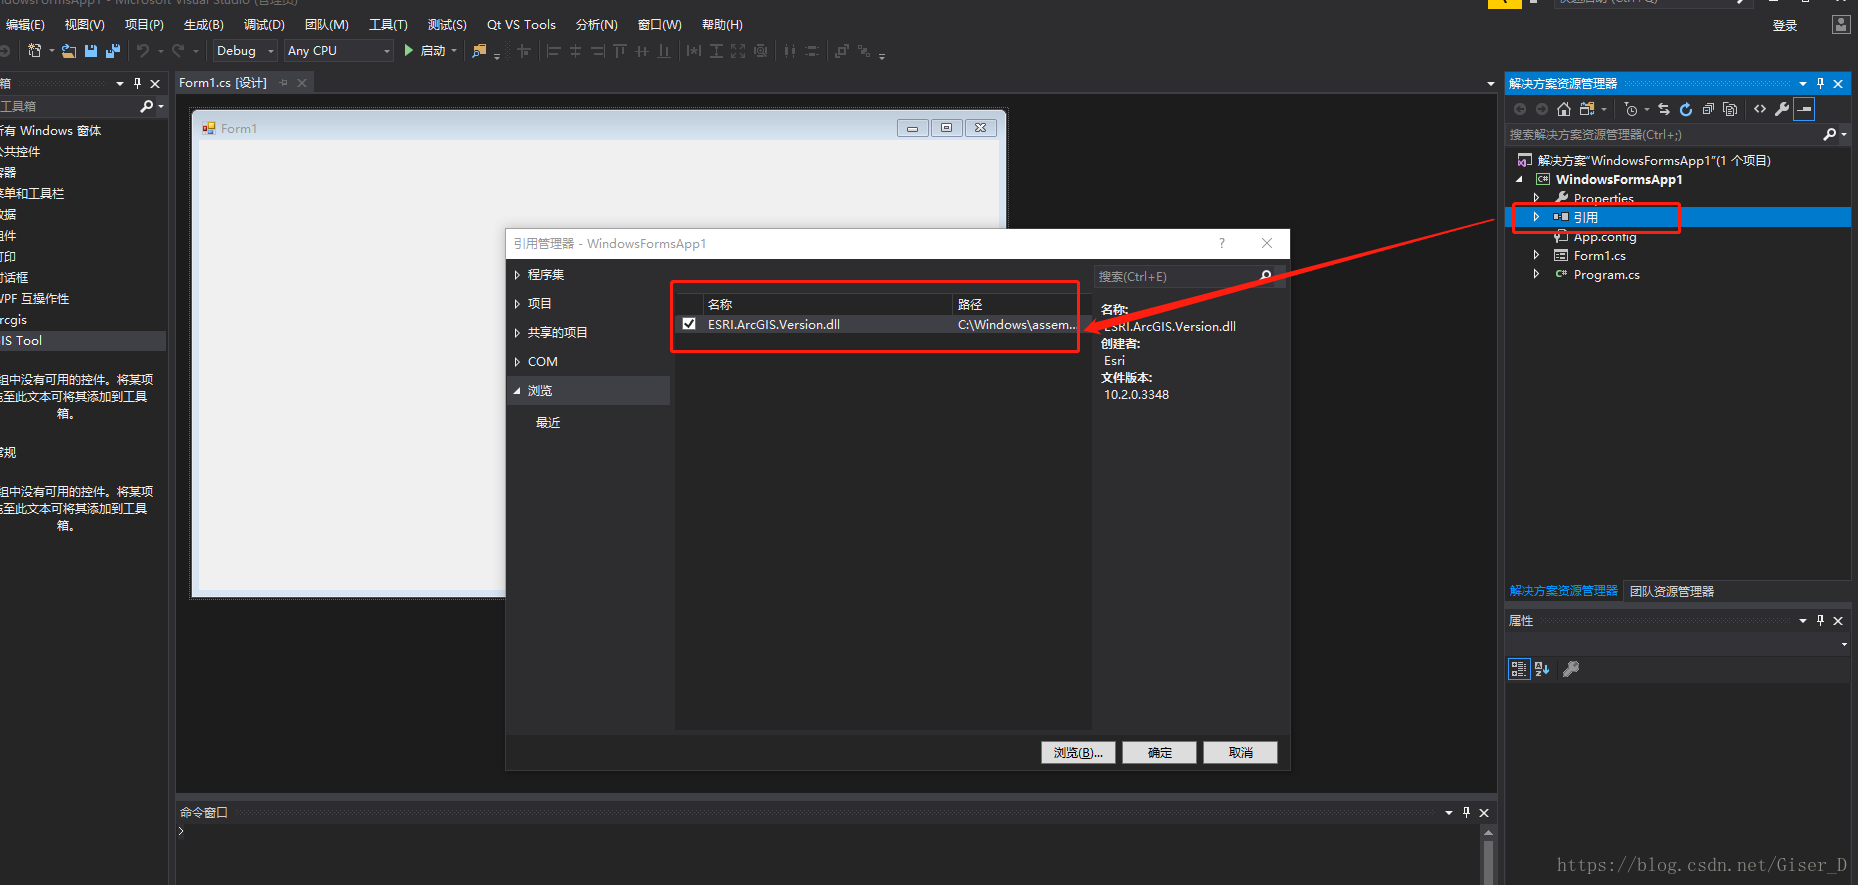Click the Collapse All icon in Solution Explorer
This screenshot has height=885, width=1858.
(1708, 109)
